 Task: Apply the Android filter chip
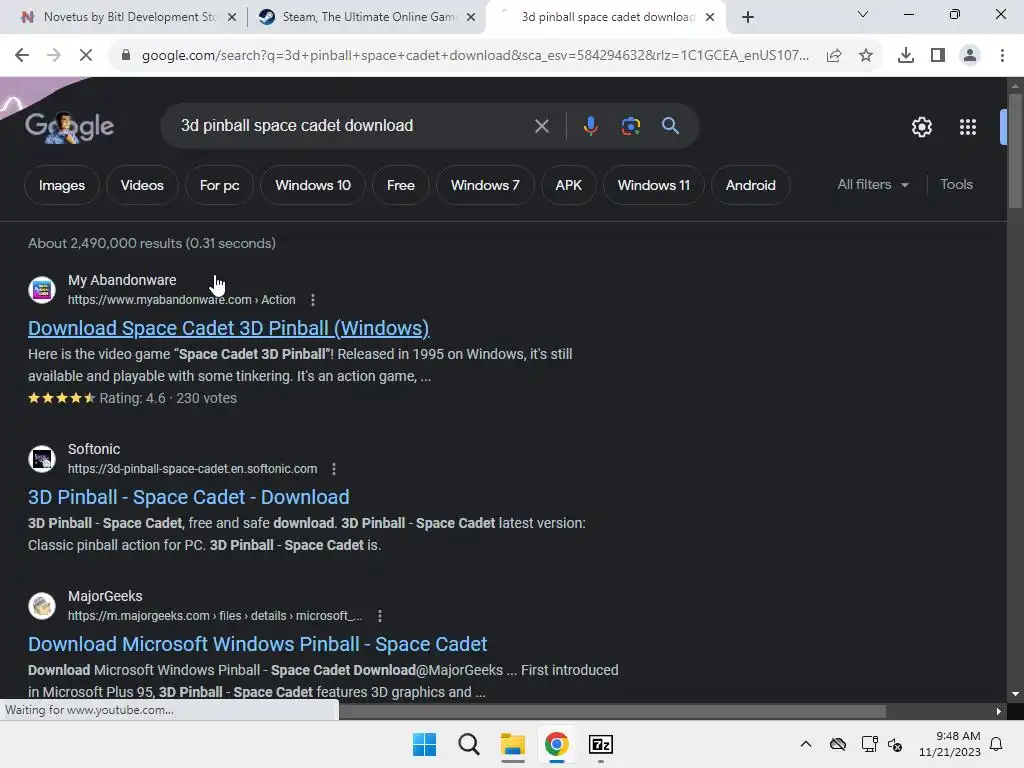(751, 185)
